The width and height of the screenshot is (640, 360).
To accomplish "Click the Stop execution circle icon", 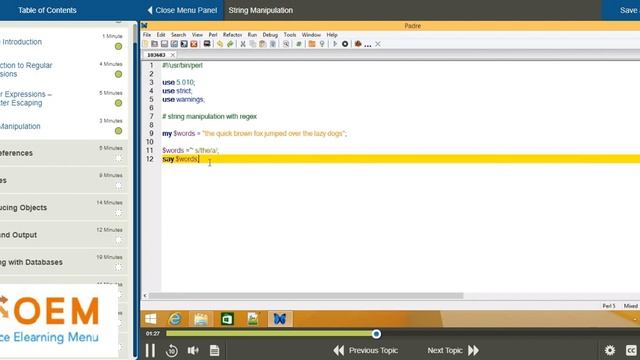I will (345, 44).
